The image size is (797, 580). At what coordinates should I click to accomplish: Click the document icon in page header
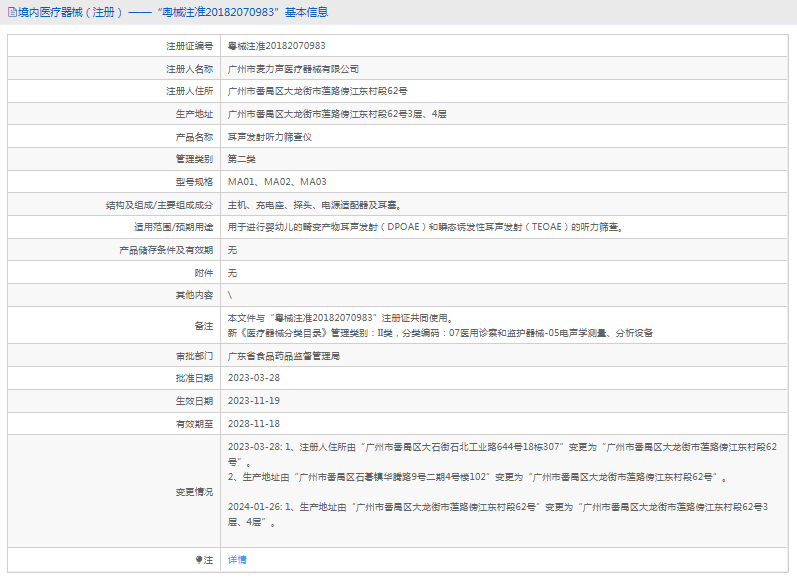(x=10, y=12)
